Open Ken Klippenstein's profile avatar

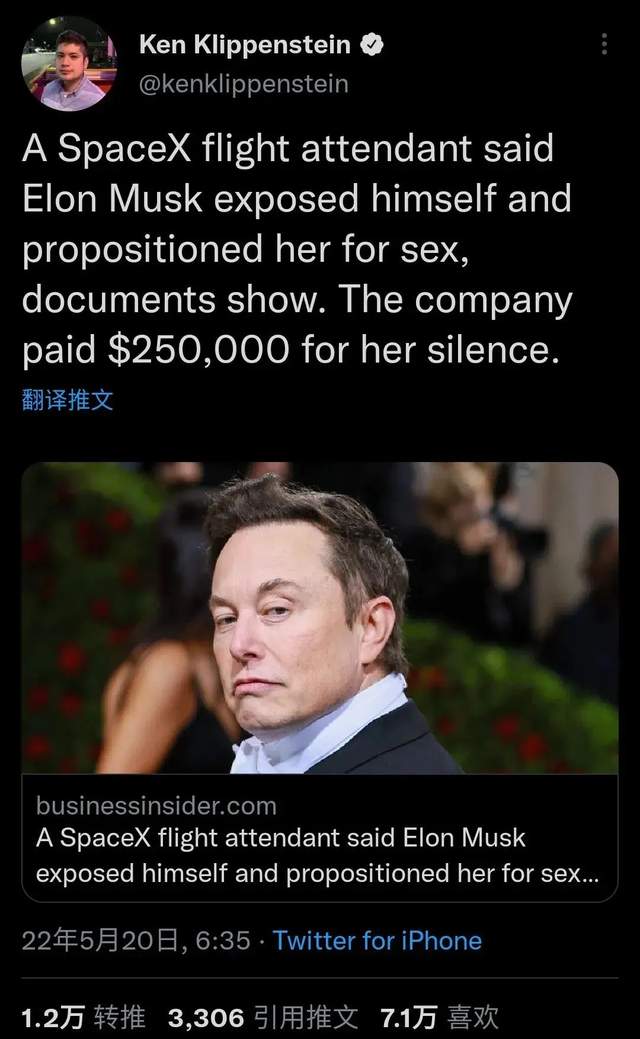point(69,64)
